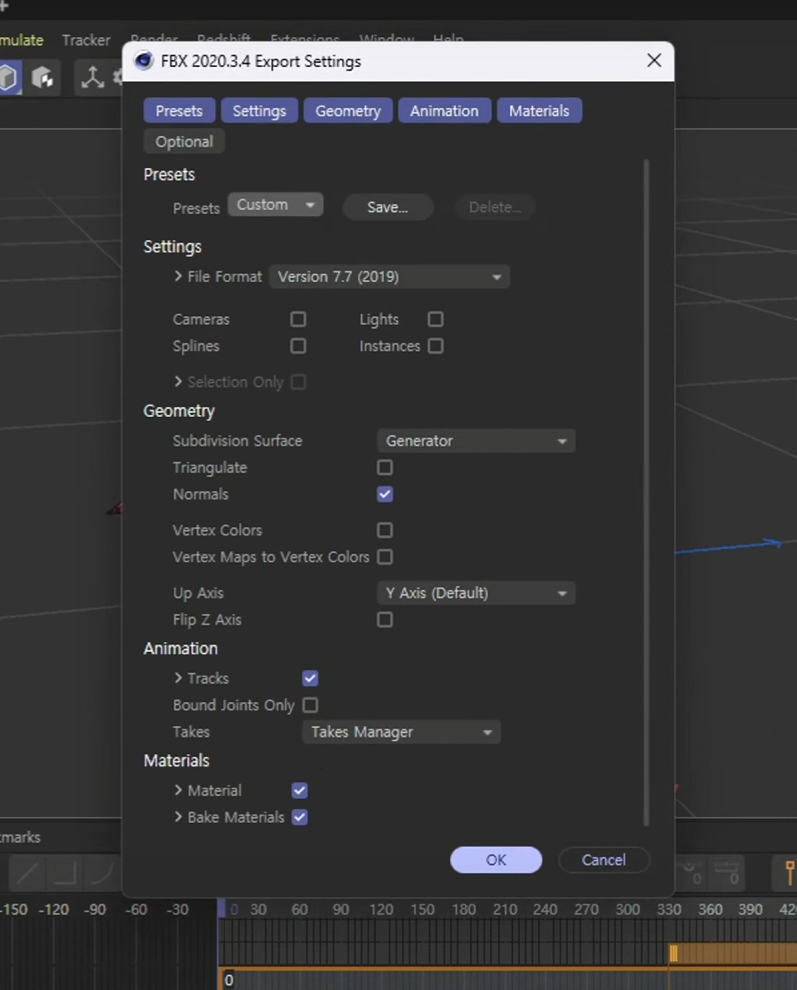Uncheck the Tracks checkbox

310,678
